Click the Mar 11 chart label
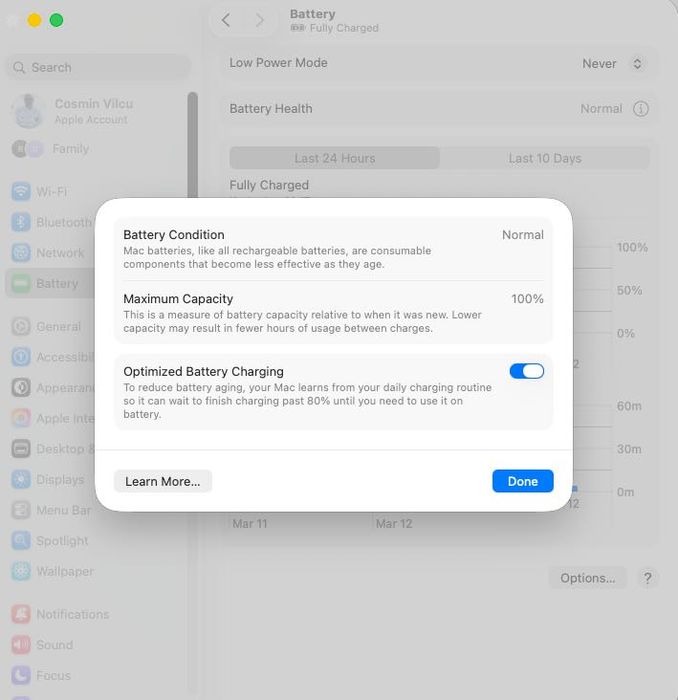Viewport: 678px width, 700px height. coord(250,524)
